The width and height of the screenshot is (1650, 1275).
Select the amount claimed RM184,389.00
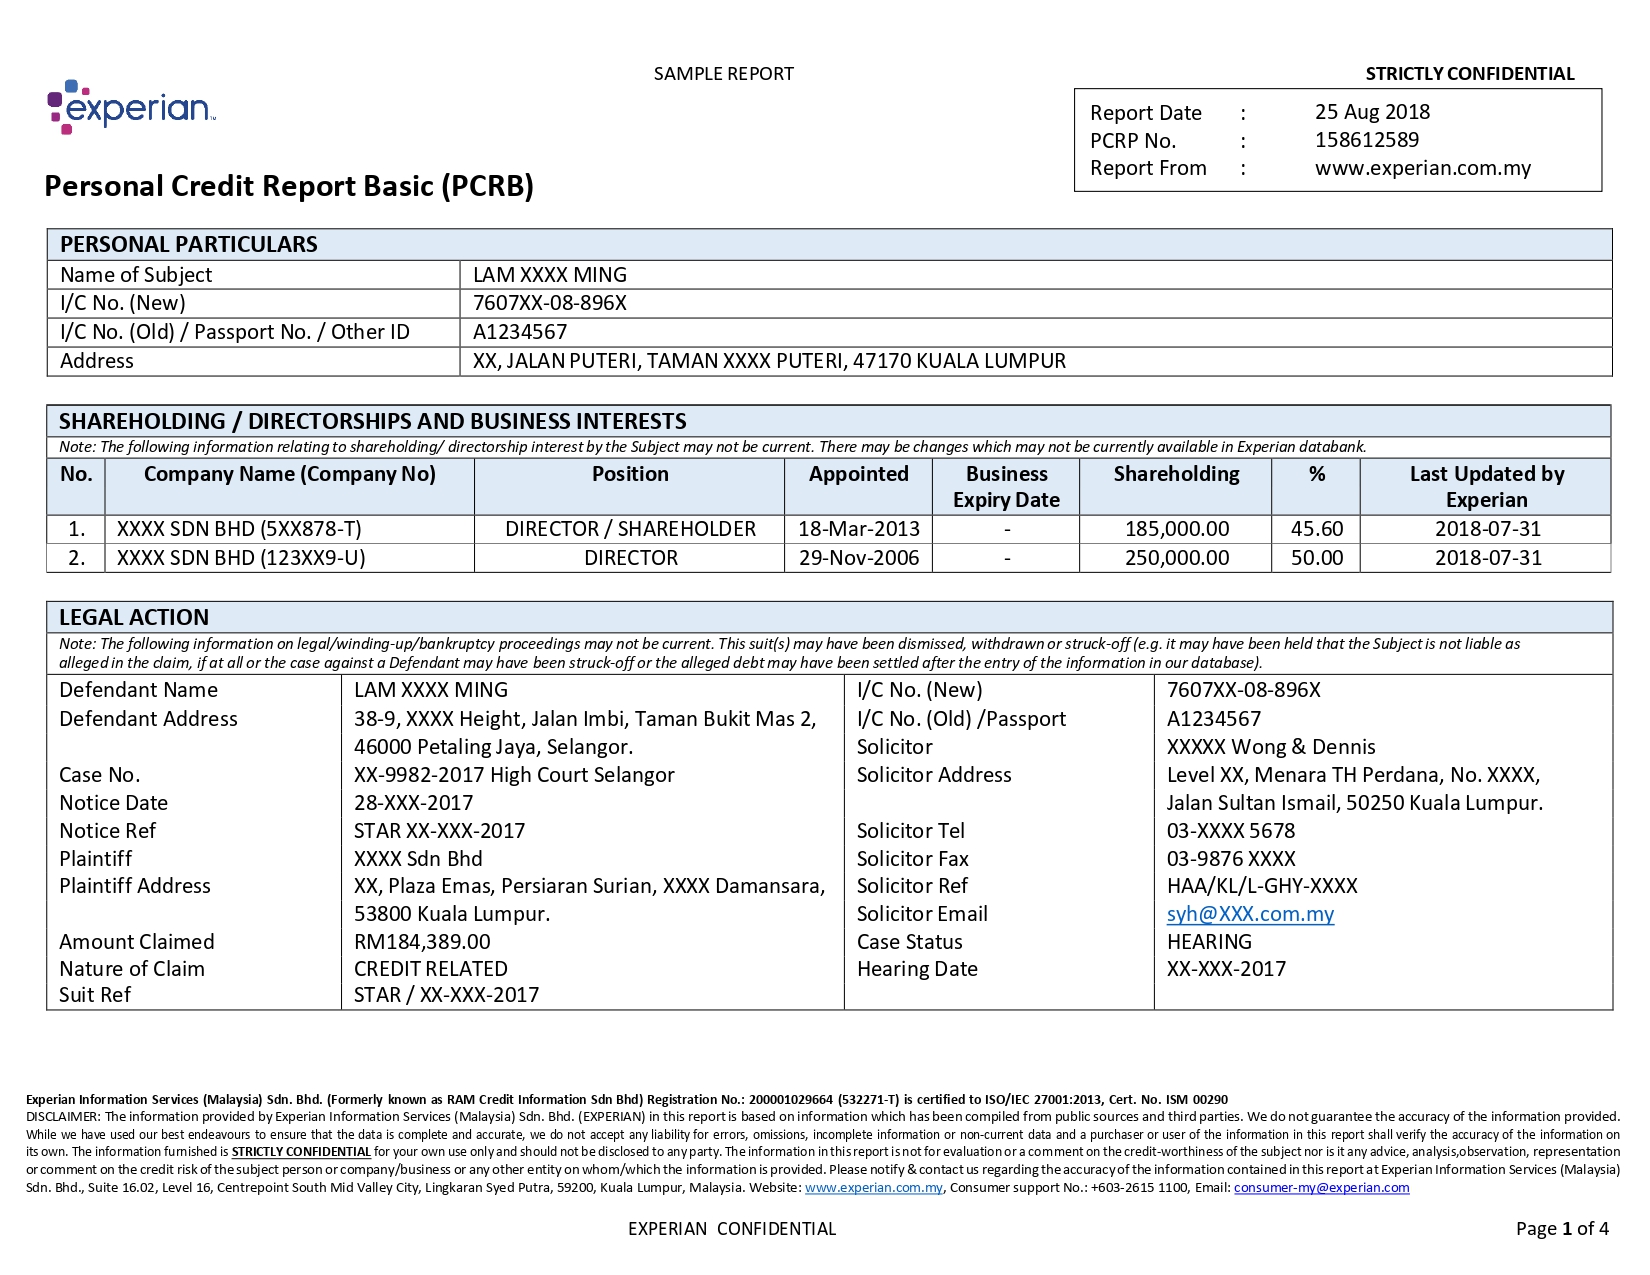coord(422,942)
